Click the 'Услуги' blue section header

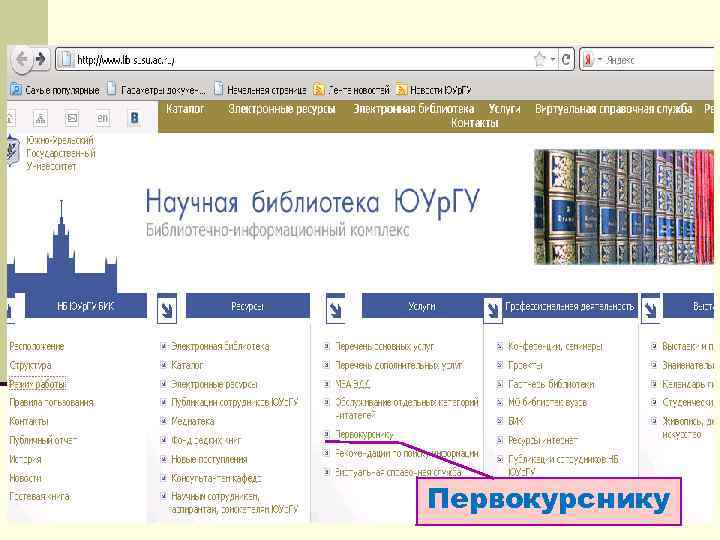click(x=422, y=306)
